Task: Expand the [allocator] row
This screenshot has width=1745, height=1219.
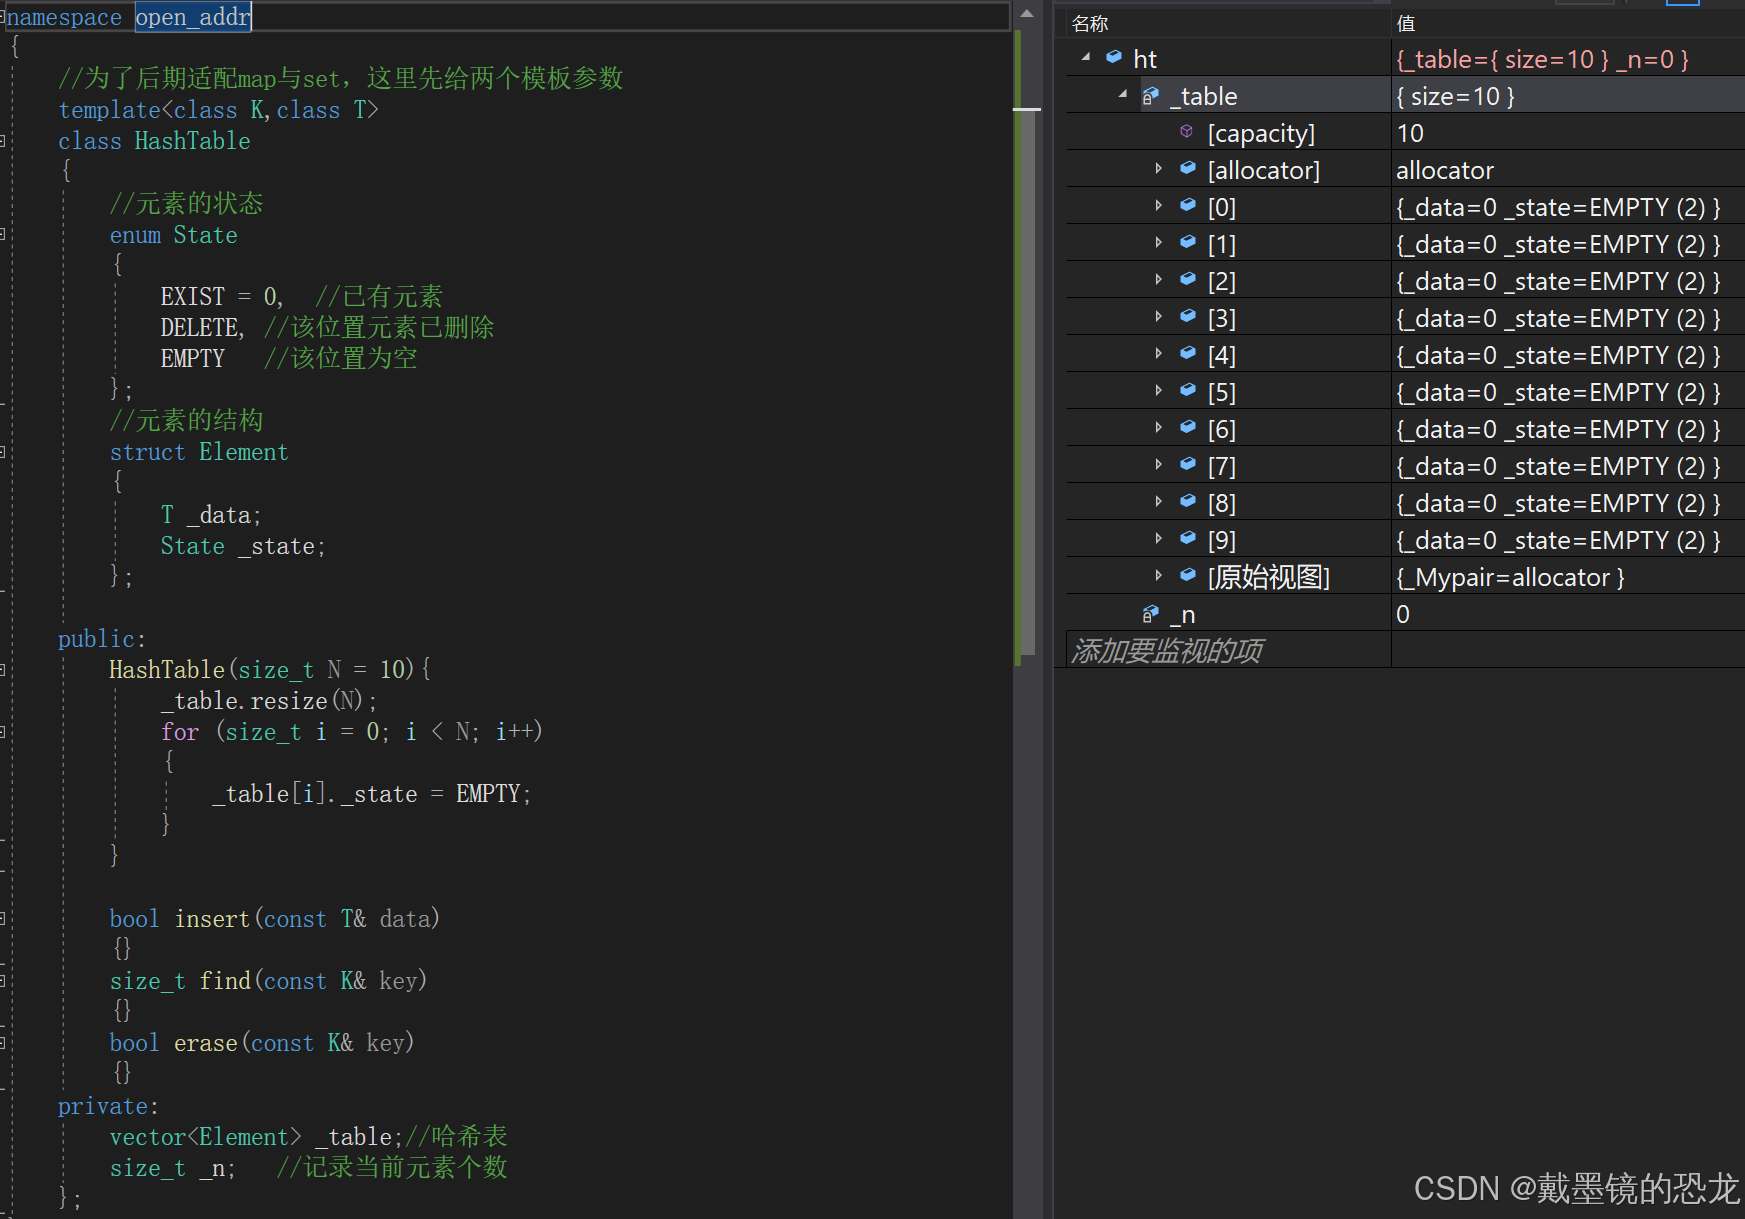Action: point(1159,169)
